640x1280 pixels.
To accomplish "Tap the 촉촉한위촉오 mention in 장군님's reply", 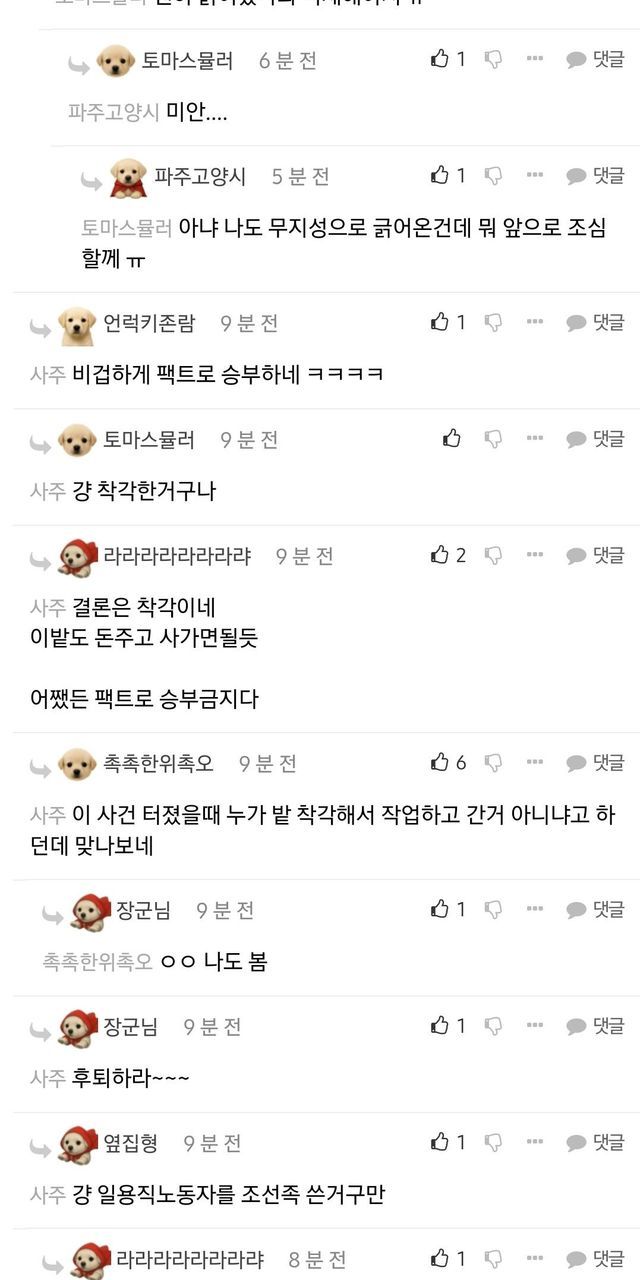I will [x=98, y=962].
